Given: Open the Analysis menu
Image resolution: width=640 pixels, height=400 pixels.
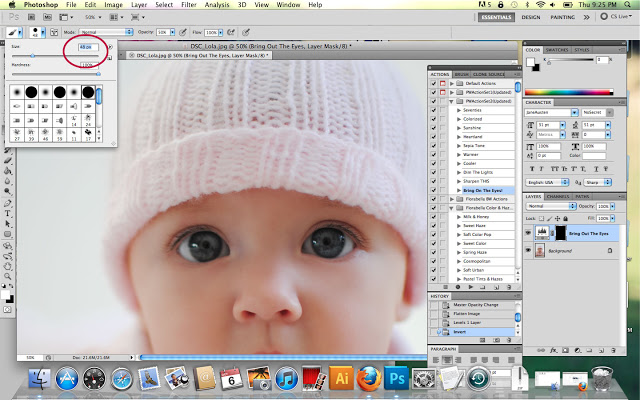Looking at the screenshot, I should (217, 4).
